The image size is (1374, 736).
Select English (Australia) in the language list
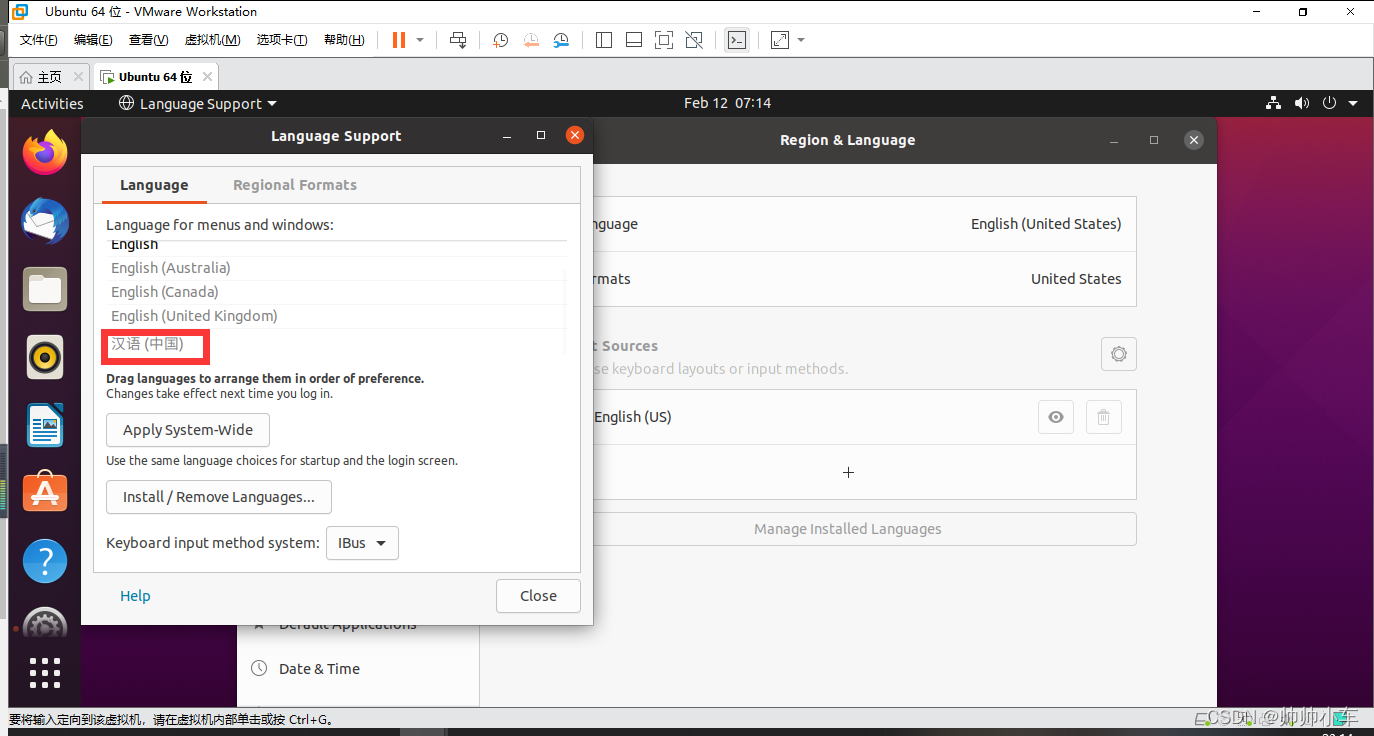click(x=335, y=268)
